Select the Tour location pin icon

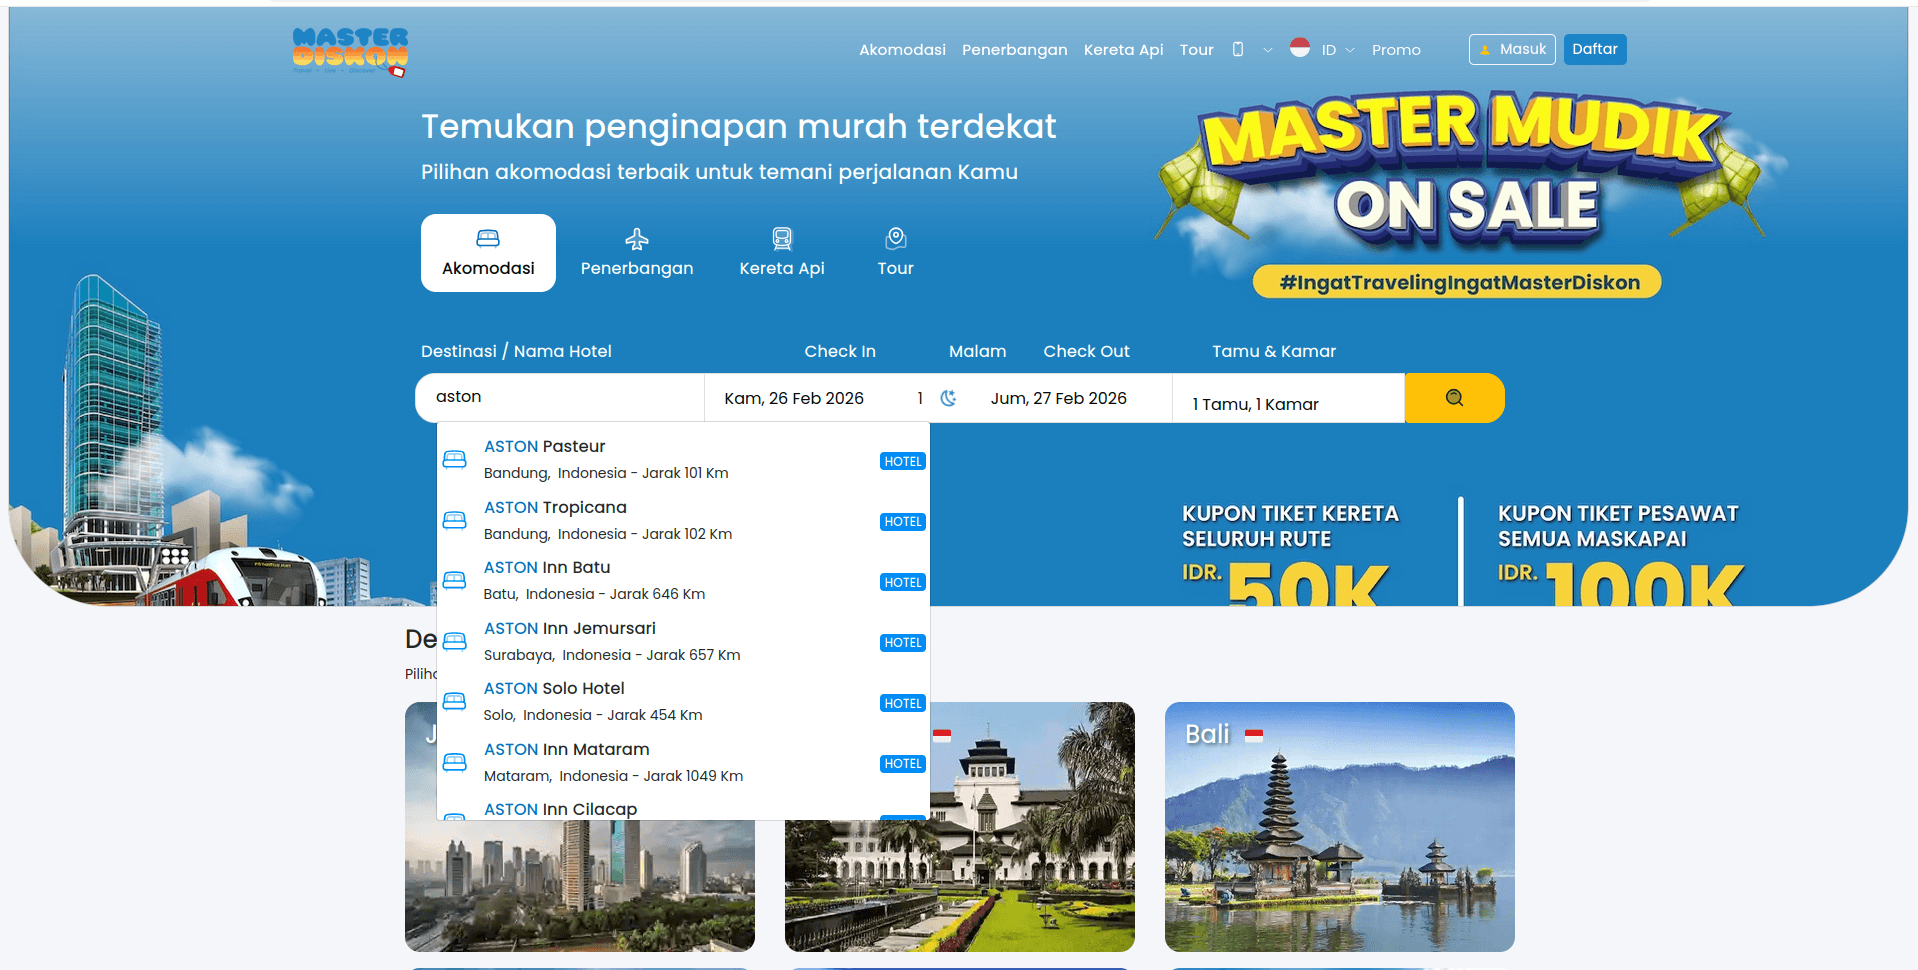pyautogui.click(x=894, y=238)
